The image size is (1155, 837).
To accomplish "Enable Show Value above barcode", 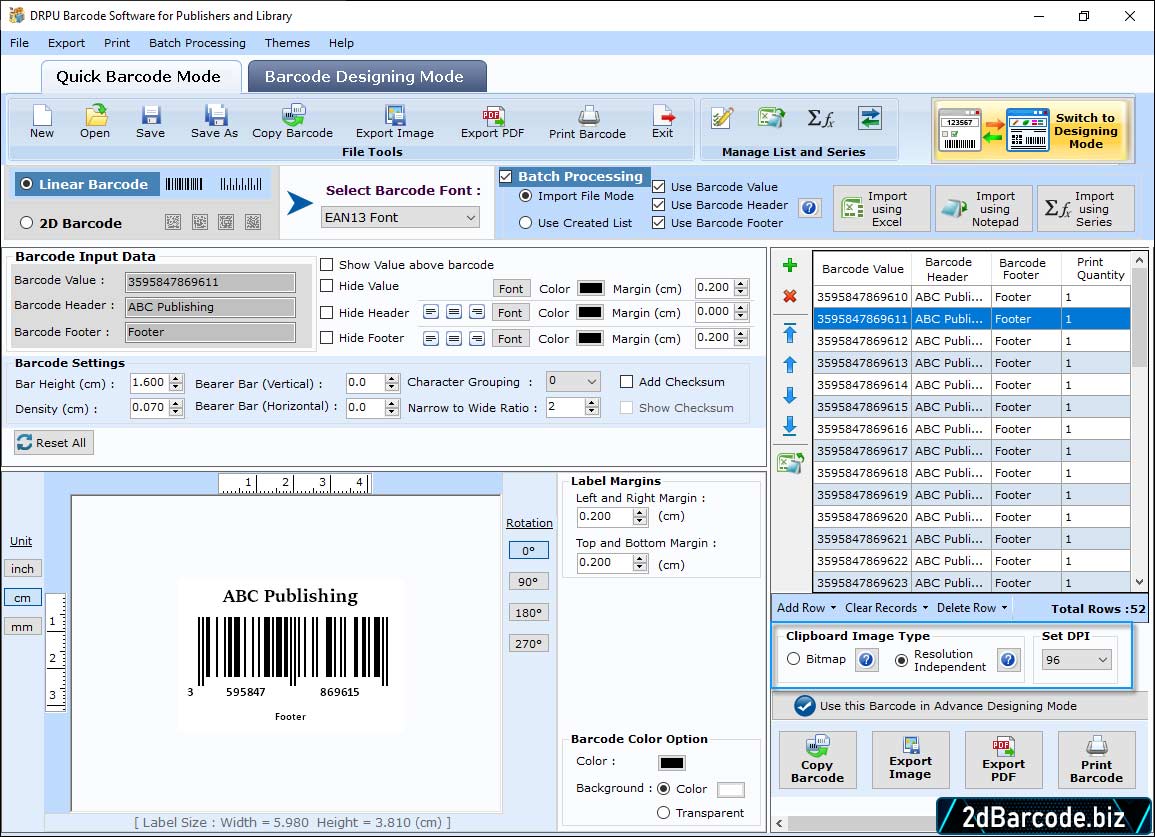I will tap(326, 265).
